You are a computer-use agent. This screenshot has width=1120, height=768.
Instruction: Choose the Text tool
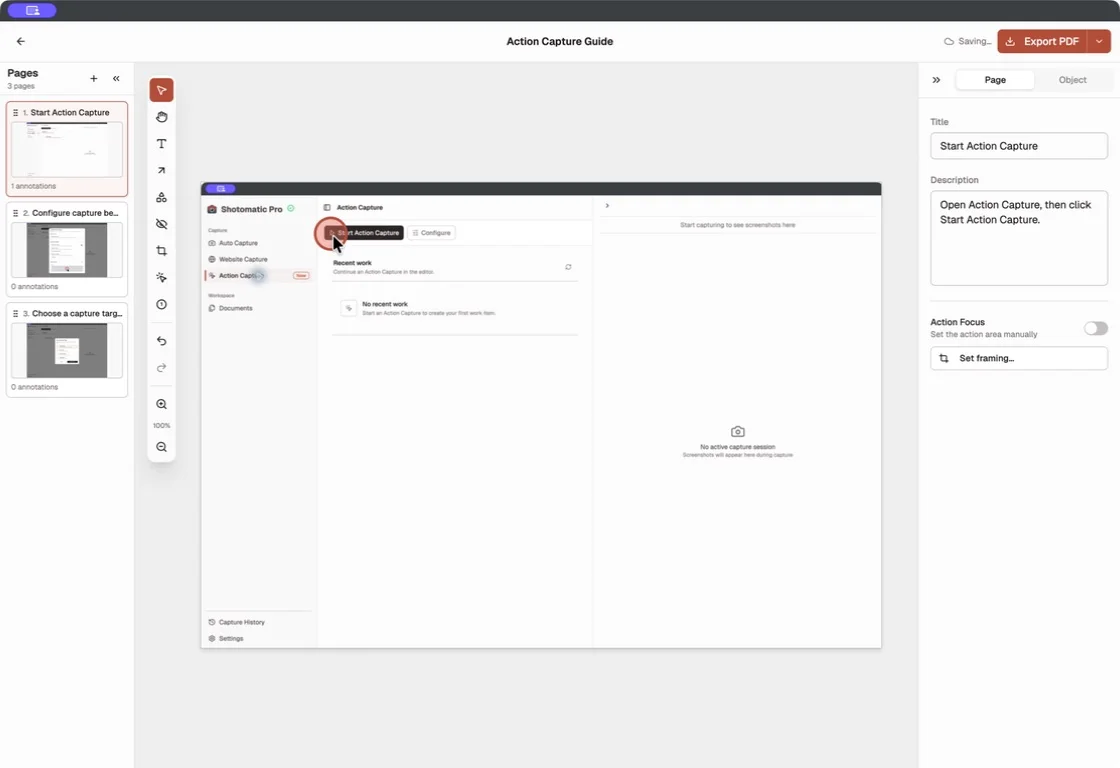161,144
